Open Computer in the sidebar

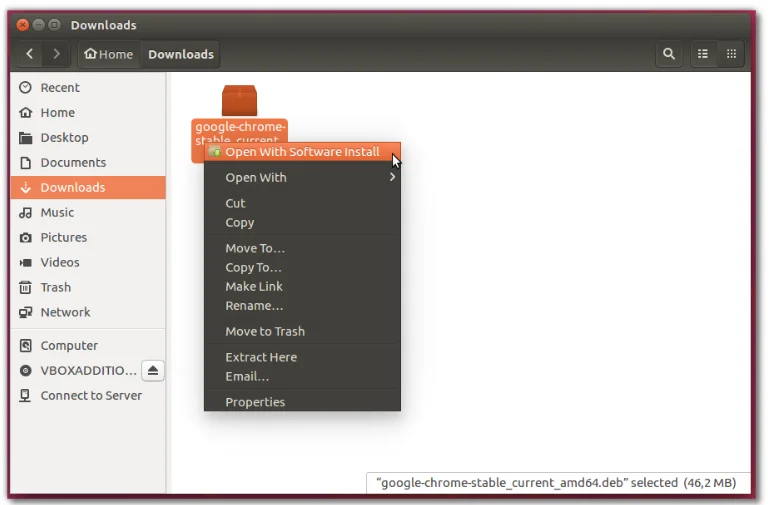coord(88,346)
